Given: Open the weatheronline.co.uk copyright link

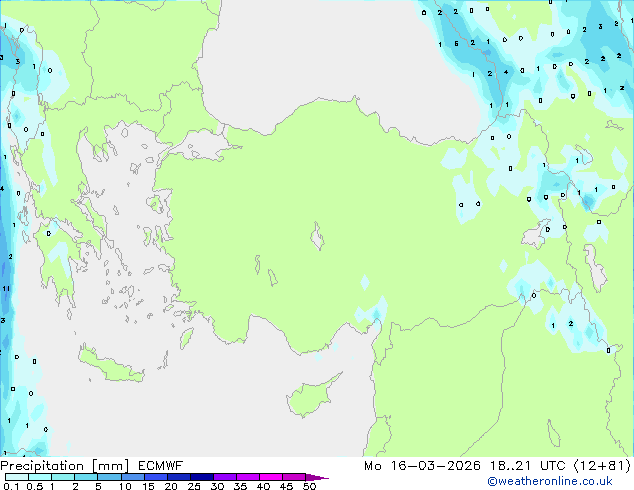Looking at the screenshot, I should point(549,481).
